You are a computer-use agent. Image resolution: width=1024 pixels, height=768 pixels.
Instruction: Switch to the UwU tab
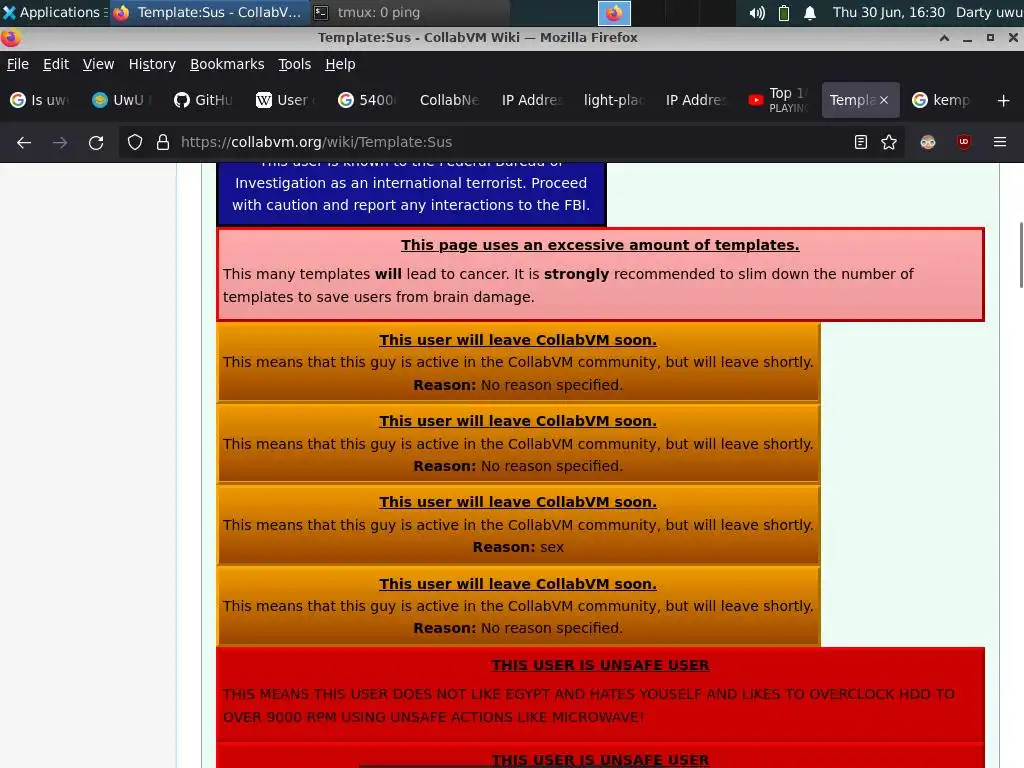click(122, 100)
